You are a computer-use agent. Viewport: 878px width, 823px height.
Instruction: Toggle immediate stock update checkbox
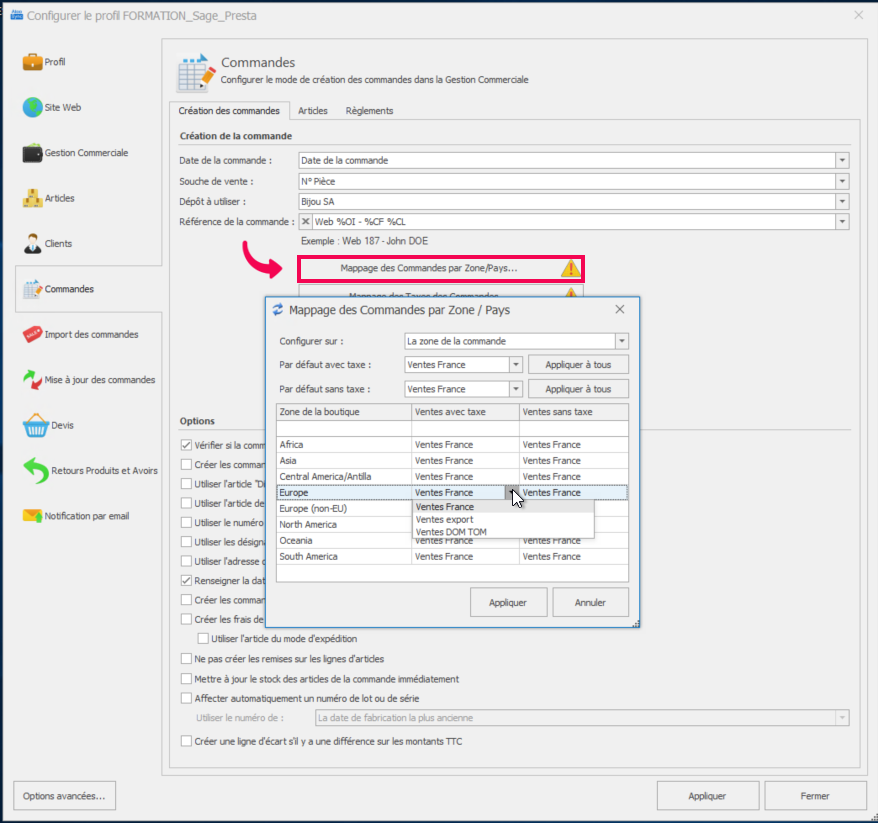(186, 679)
